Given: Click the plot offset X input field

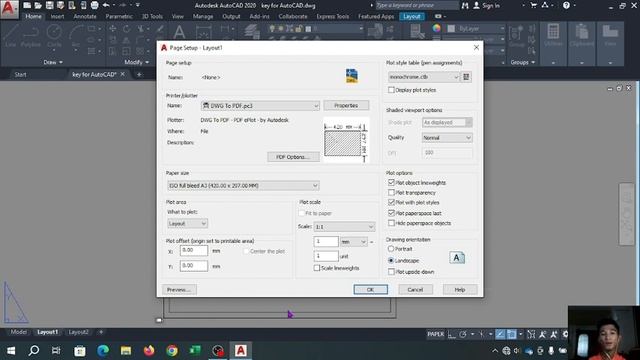Looking at the screenshot, I should tap(193, 250).
